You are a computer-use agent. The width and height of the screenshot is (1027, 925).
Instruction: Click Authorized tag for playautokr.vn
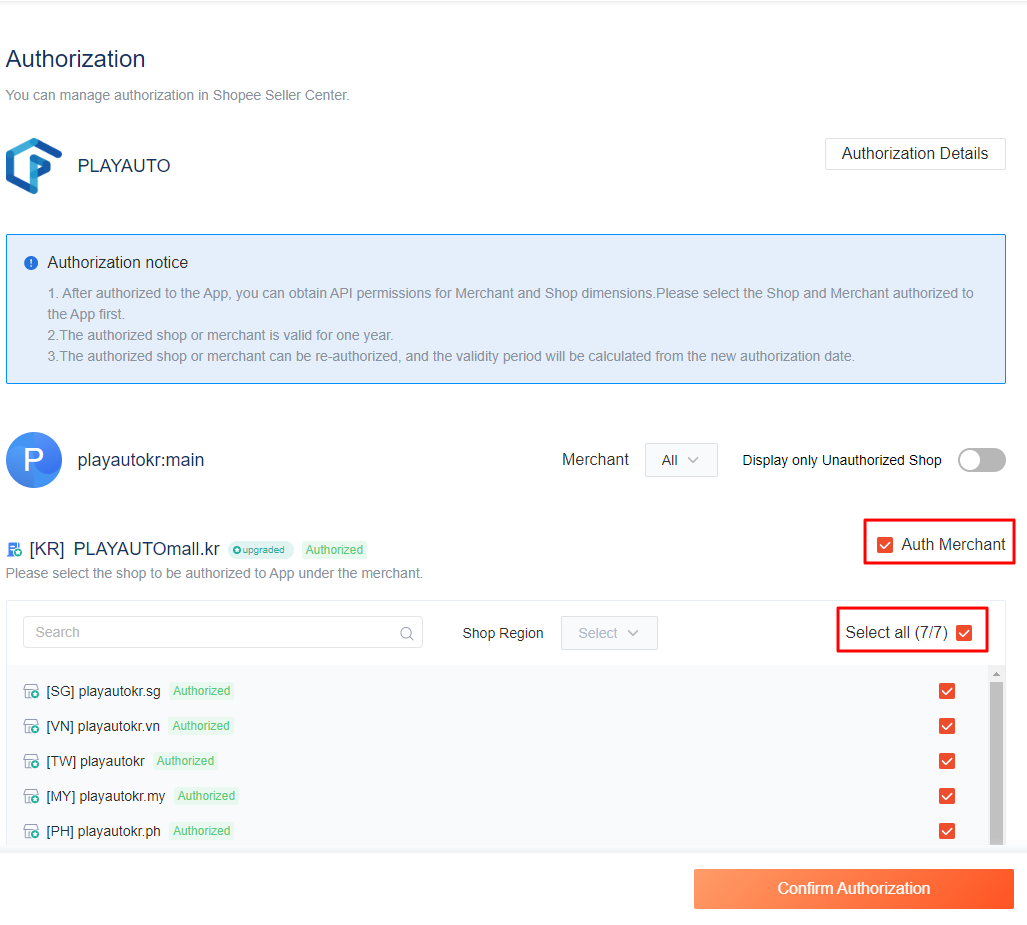click(201, 726)
